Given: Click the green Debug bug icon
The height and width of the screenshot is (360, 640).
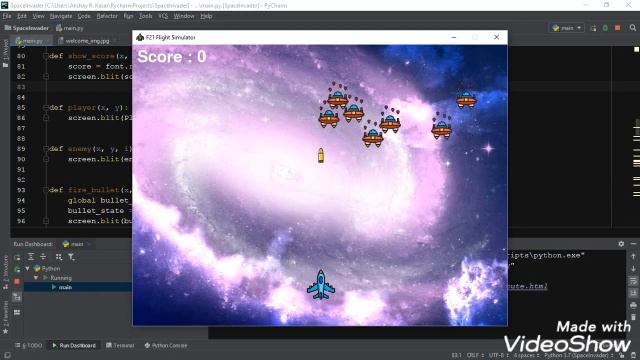Looking at the screenshot, I should [605, 28].
